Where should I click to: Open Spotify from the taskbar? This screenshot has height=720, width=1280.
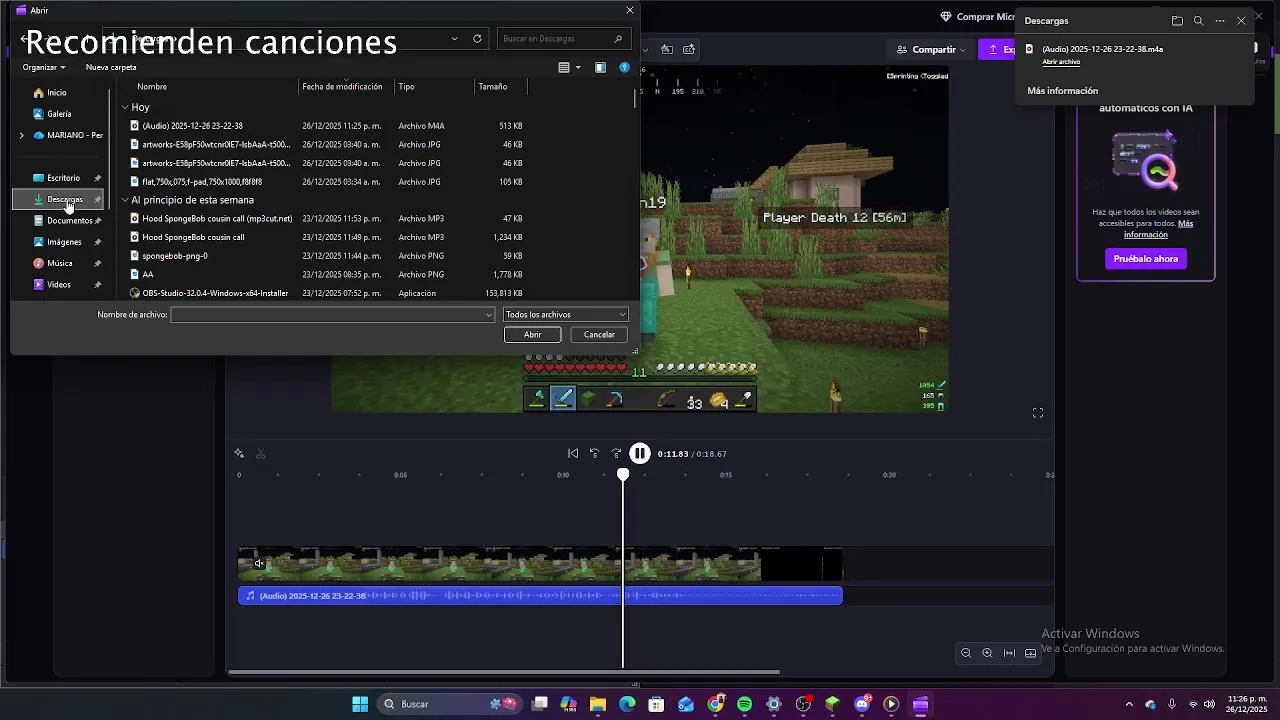pyautogui.click(x=744, y=704)
